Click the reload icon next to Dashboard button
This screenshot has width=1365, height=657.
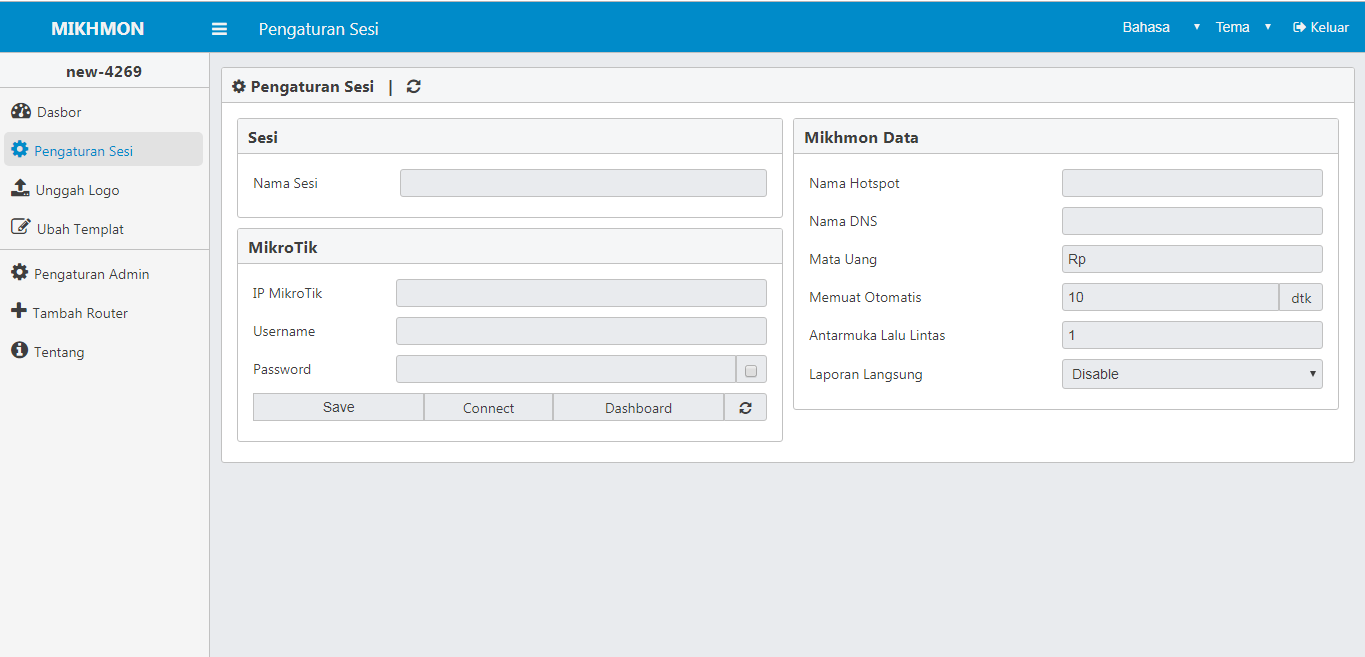pyautogui.click(x=745, y=407)
